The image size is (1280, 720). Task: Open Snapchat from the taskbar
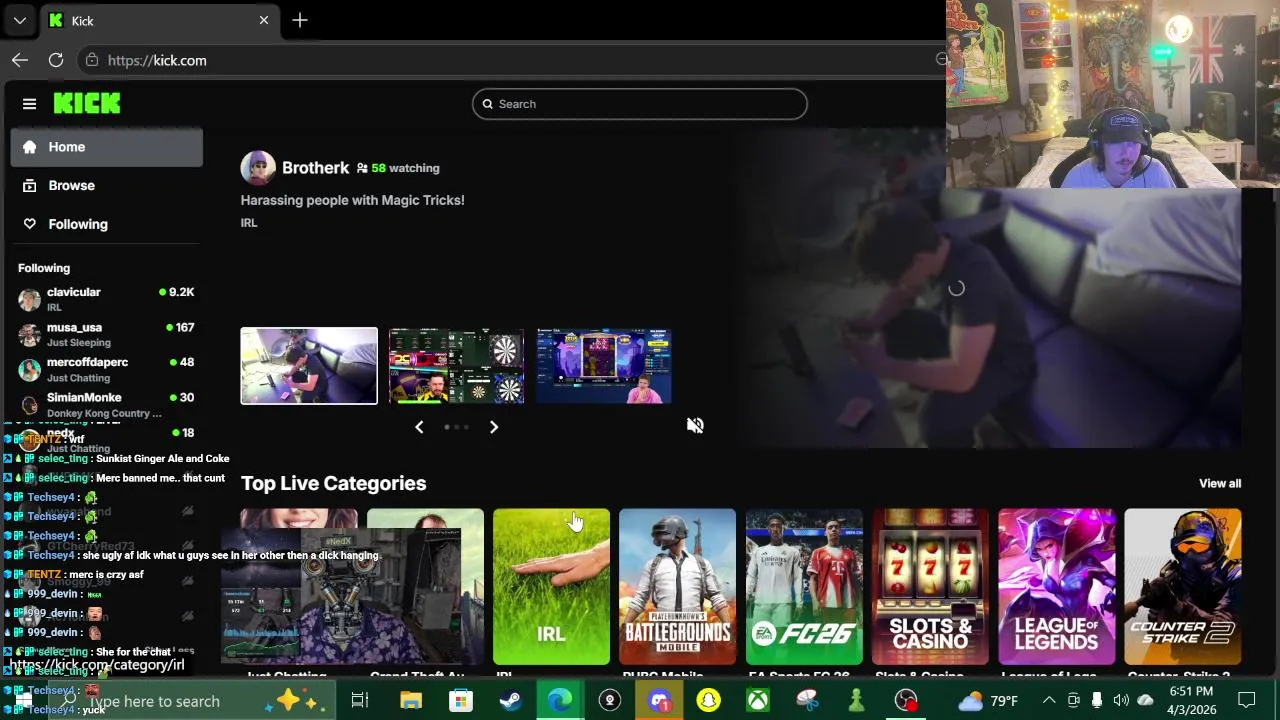(708, 701)
